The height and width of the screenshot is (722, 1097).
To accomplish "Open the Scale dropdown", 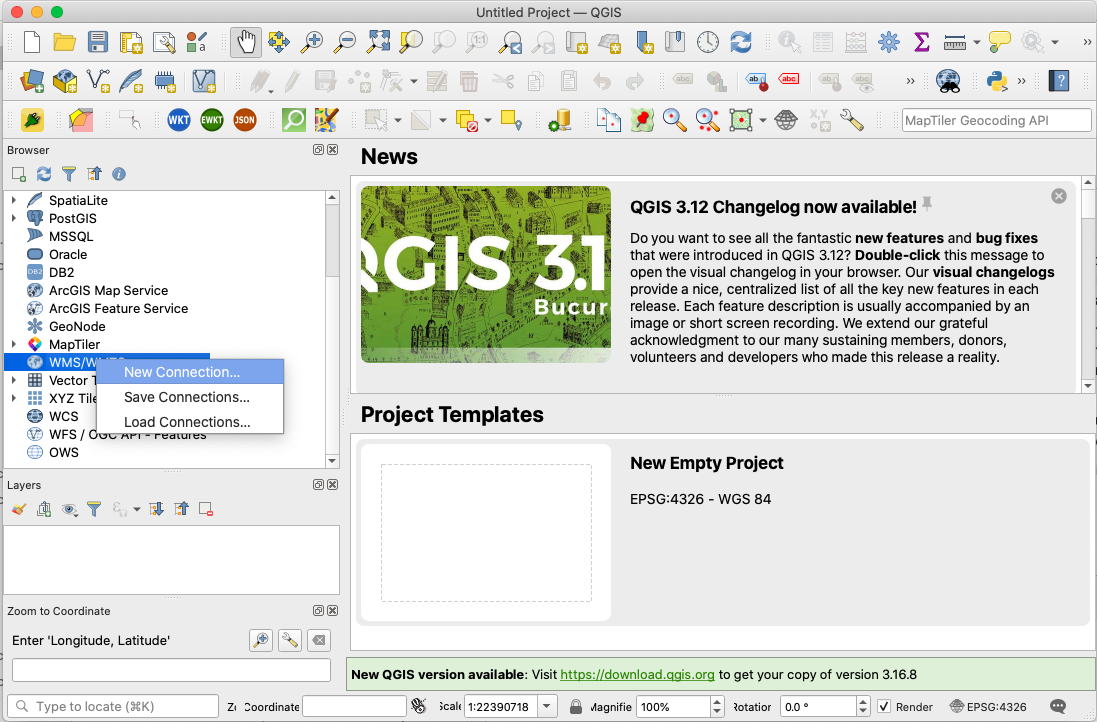I will [x=547, y=707].
